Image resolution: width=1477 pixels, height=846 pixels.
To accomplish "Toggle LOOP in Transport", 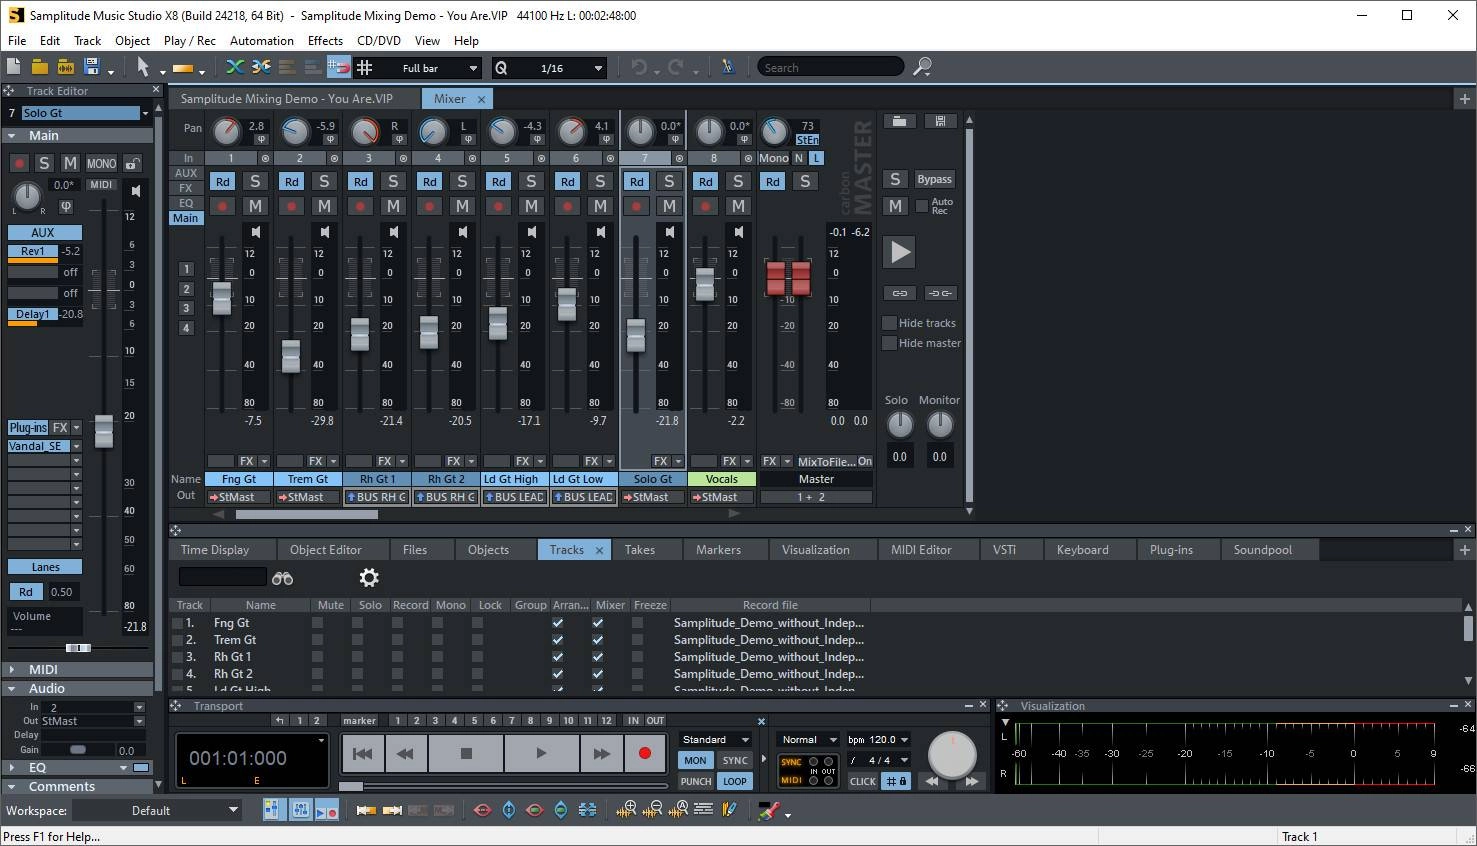I will point(735,781).
